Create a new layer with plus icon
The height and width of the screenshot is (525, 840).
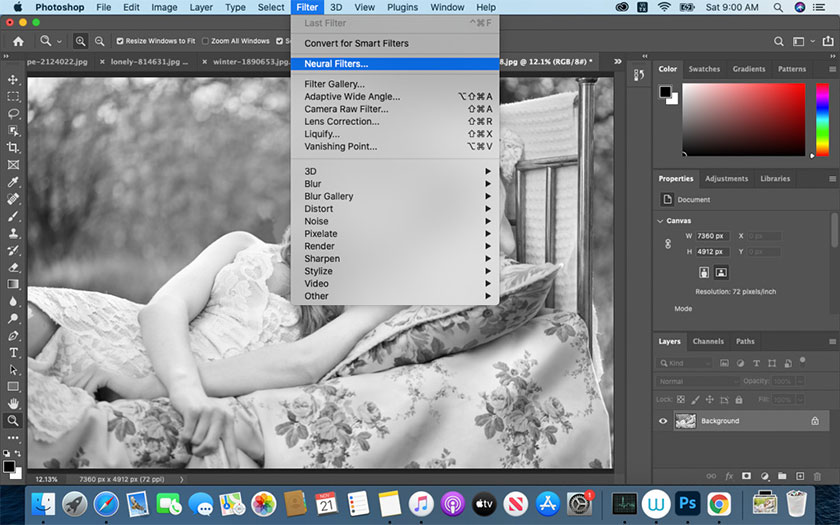pos(800,476)
